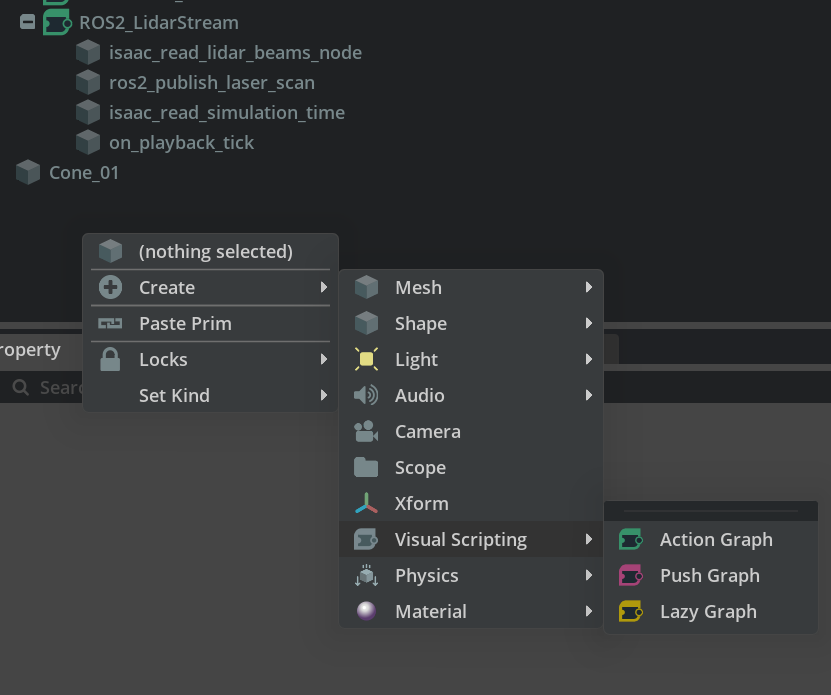The height and width of the screenshot is (695, 831).
Task: Select the on_playback_tick node
Action: click(x=181, y=143)
